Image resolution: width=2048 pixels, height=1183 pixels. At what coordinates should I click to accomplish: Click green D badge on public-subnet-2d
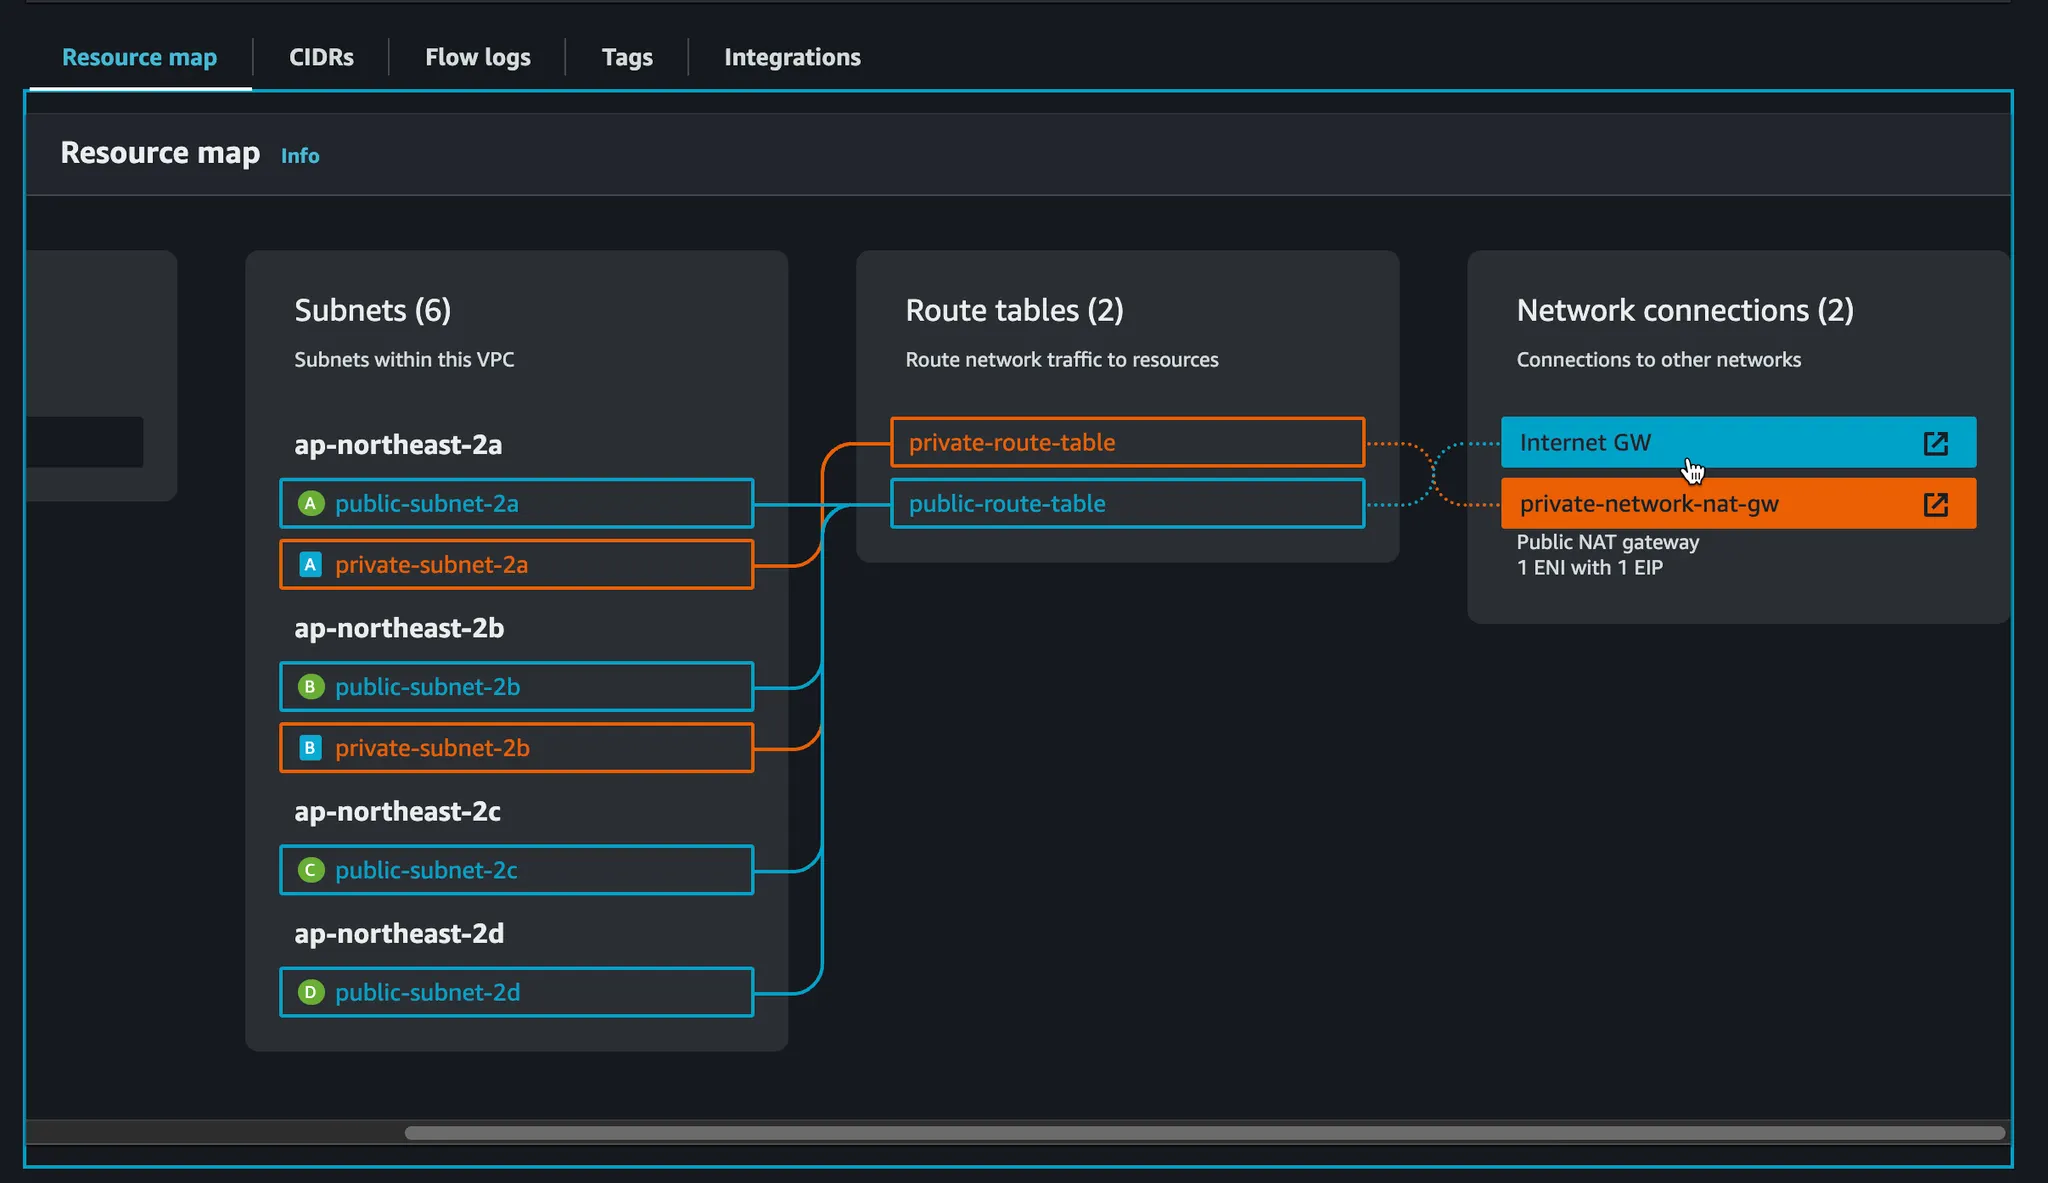(x=311, y=992)
